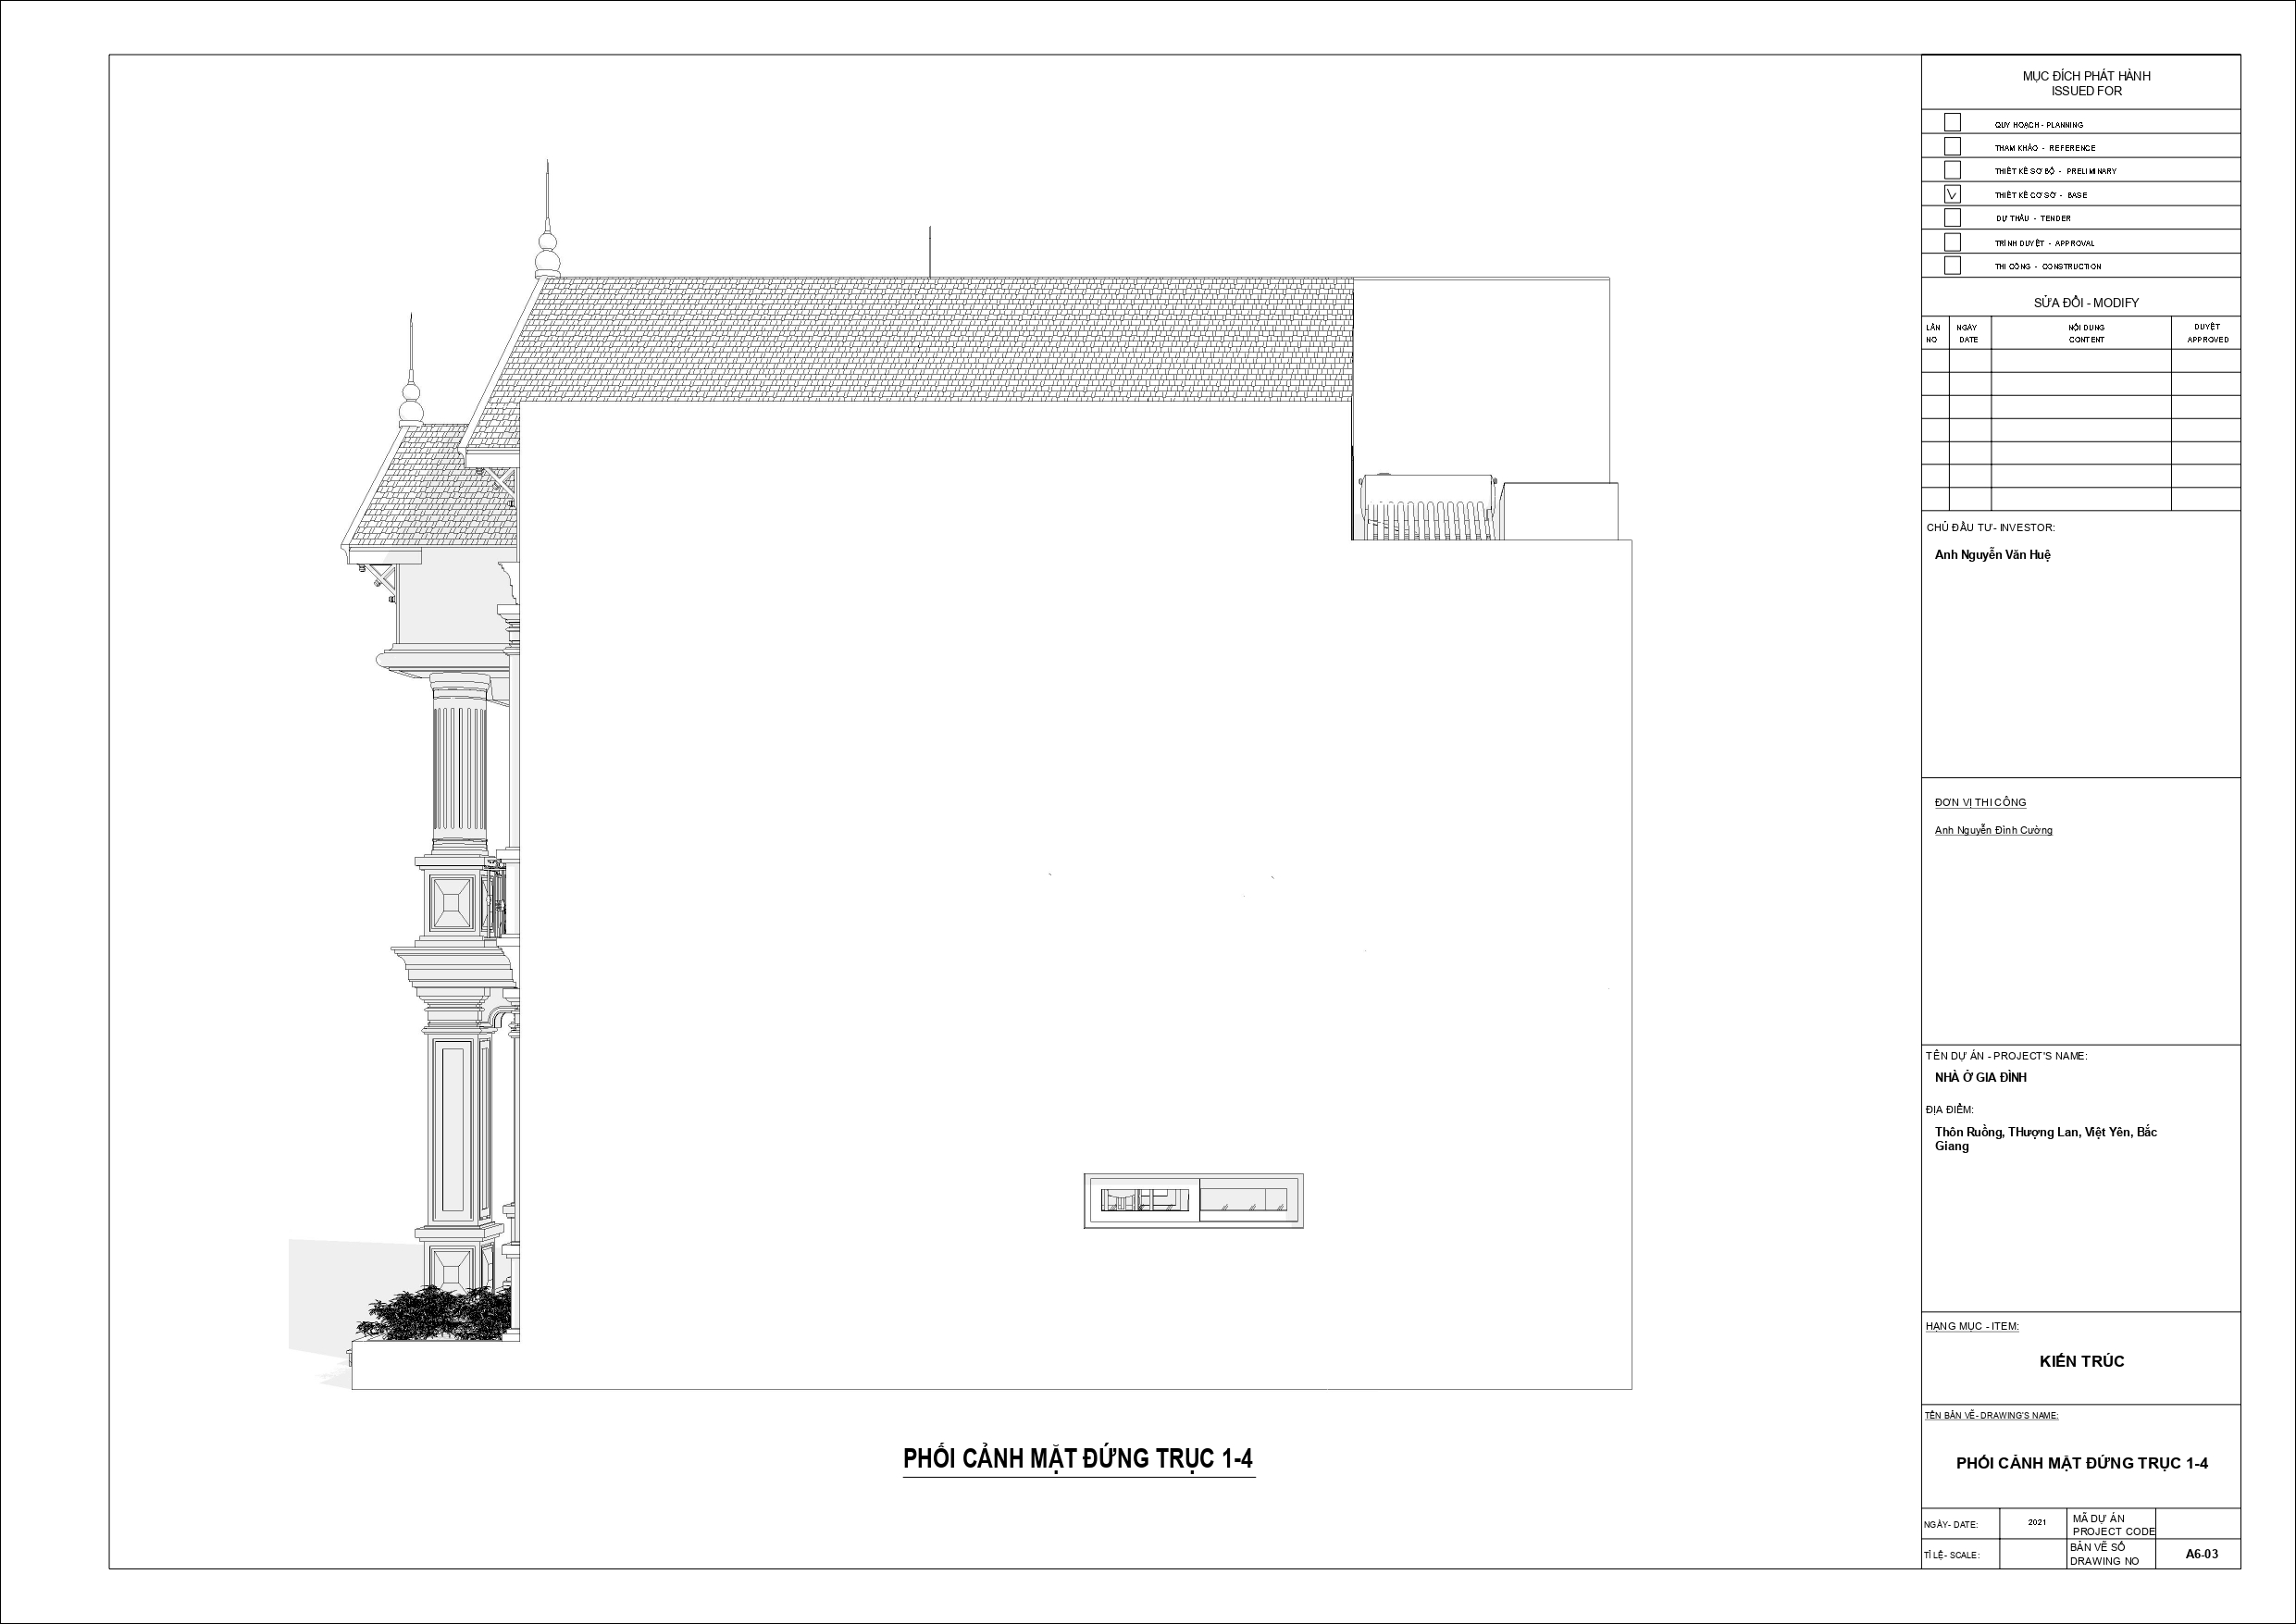
Task: Uncheck the Base design checkbox
Action: (1952, 194)
